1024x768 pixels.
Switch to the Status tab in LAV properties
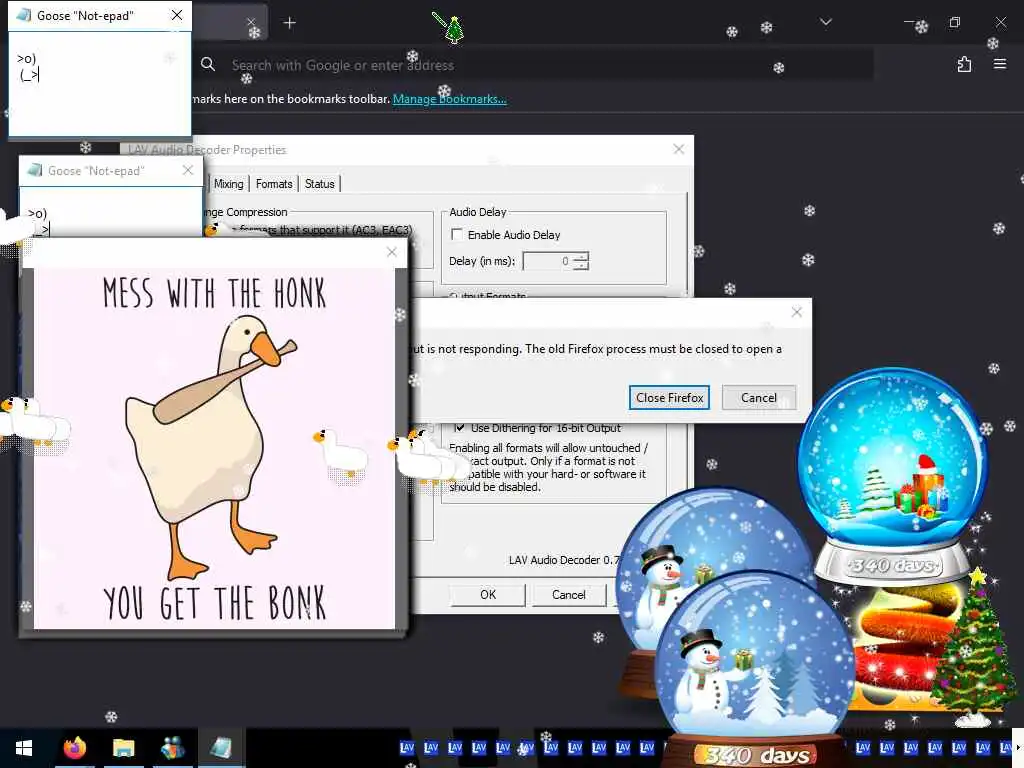pos(319,184)
